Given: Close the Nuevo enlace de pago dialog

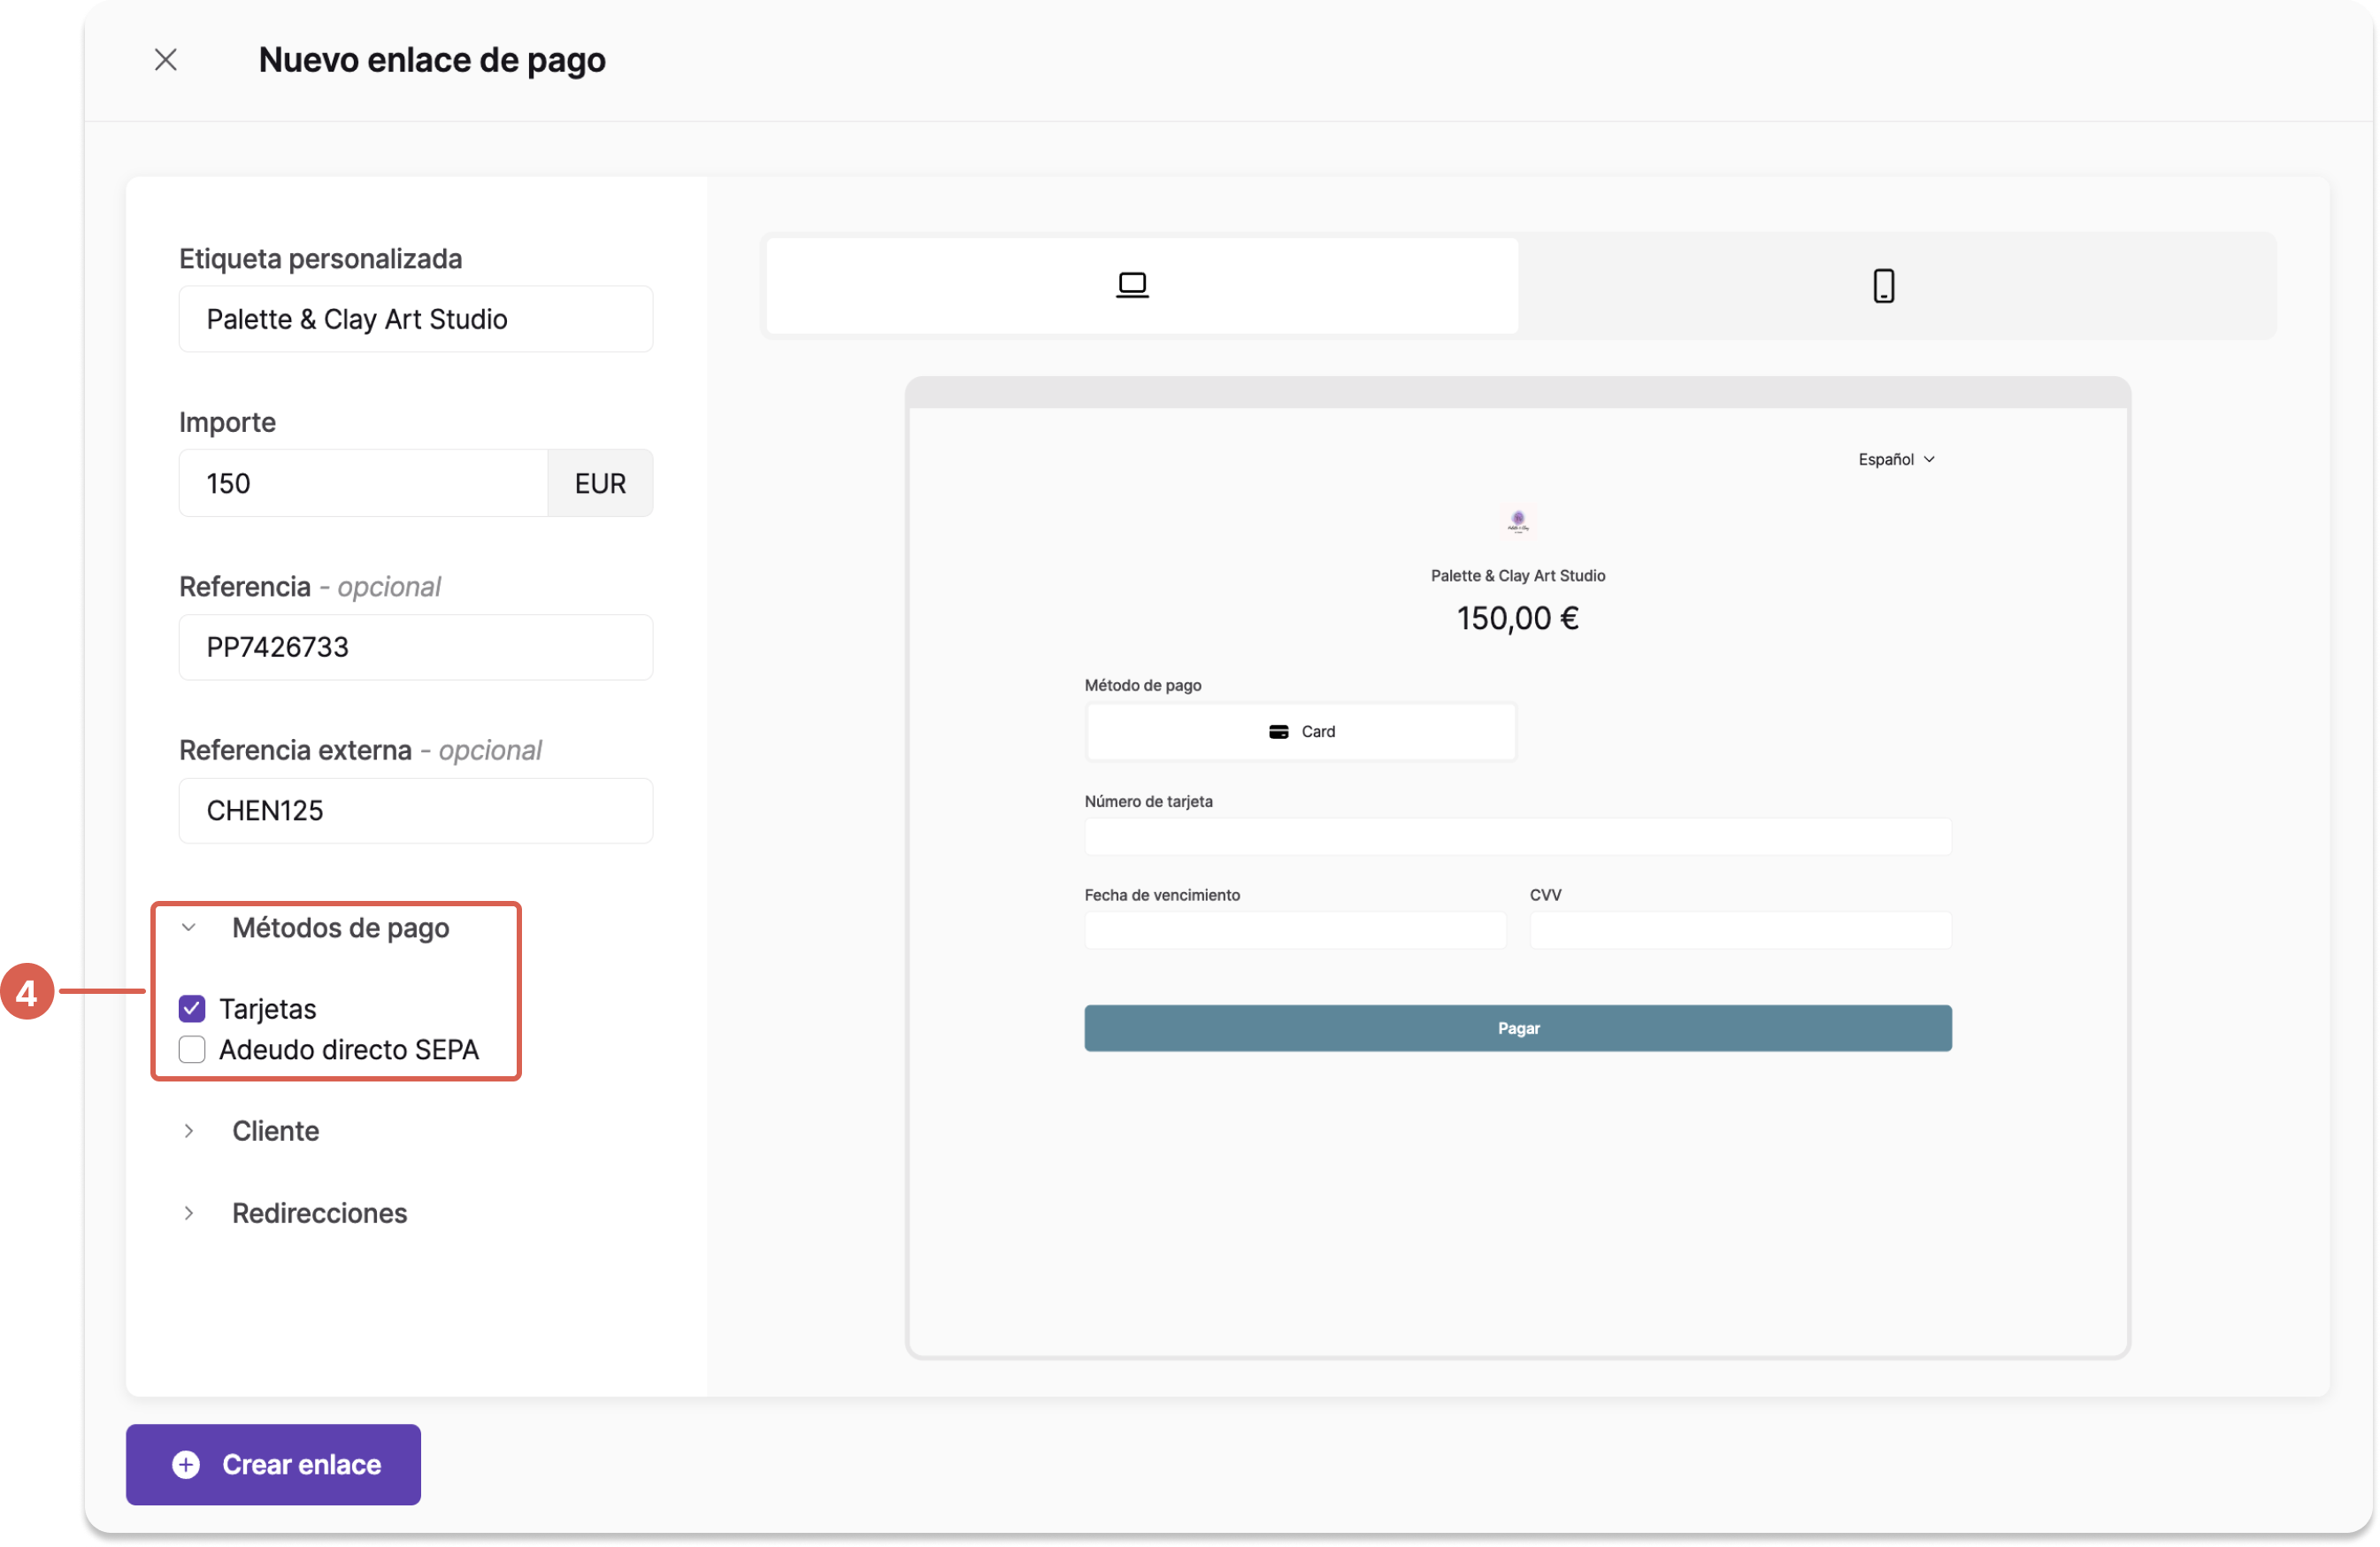Looking at the screenshot, I should click(166, 60).
